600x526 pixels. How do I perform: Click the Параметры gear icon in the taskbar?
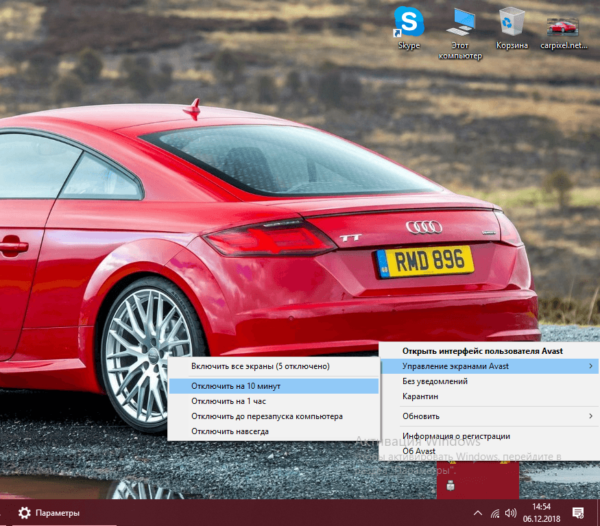pyautogui.click(x=24, y=513)
